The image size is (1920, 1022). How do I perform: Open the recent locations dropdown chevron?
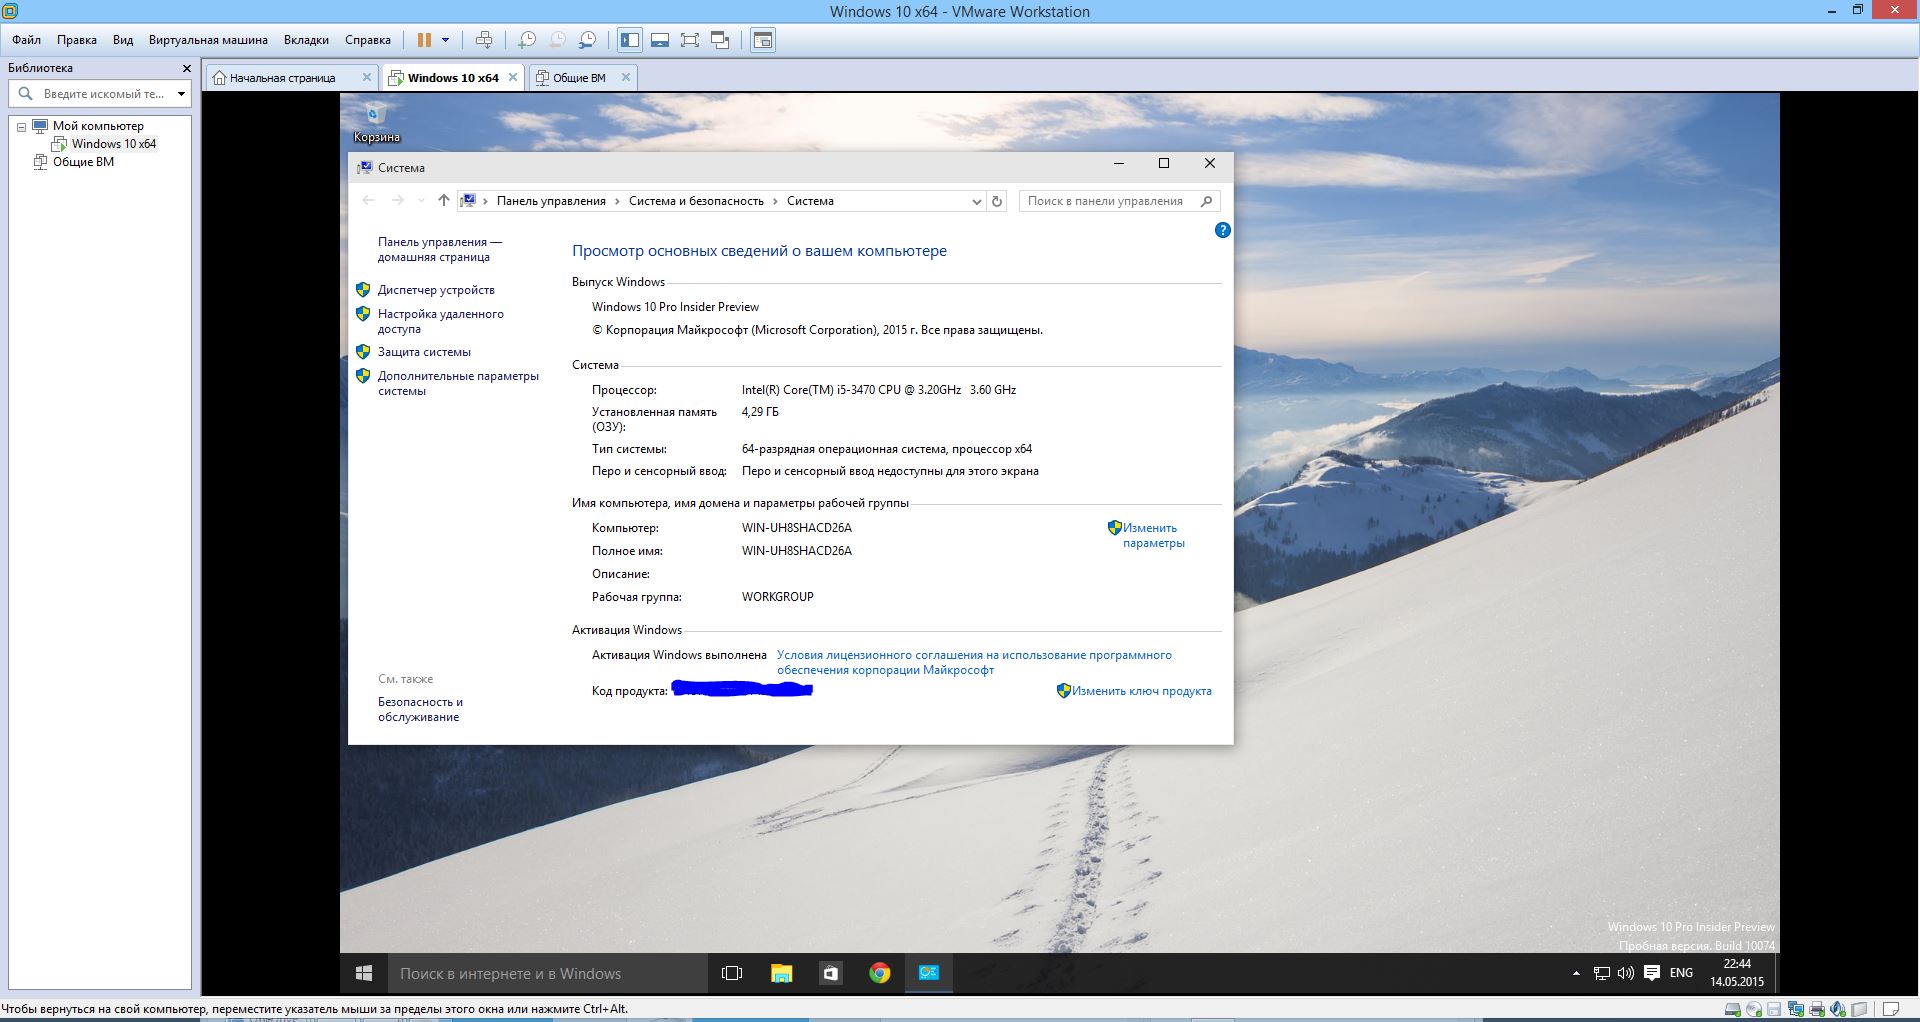[421, 201]
